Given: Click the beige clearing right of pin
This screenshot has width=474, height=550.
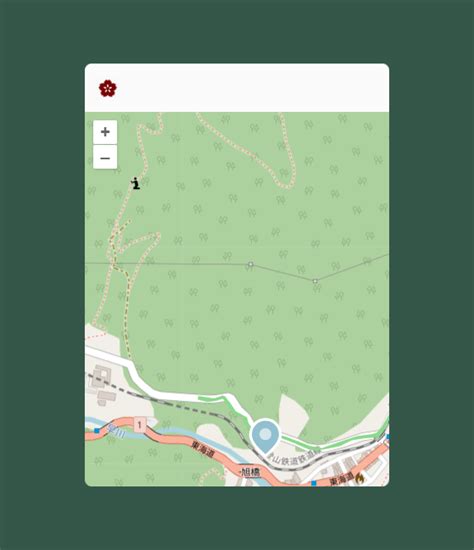Looking at the screenshot, I should (293, 411).
